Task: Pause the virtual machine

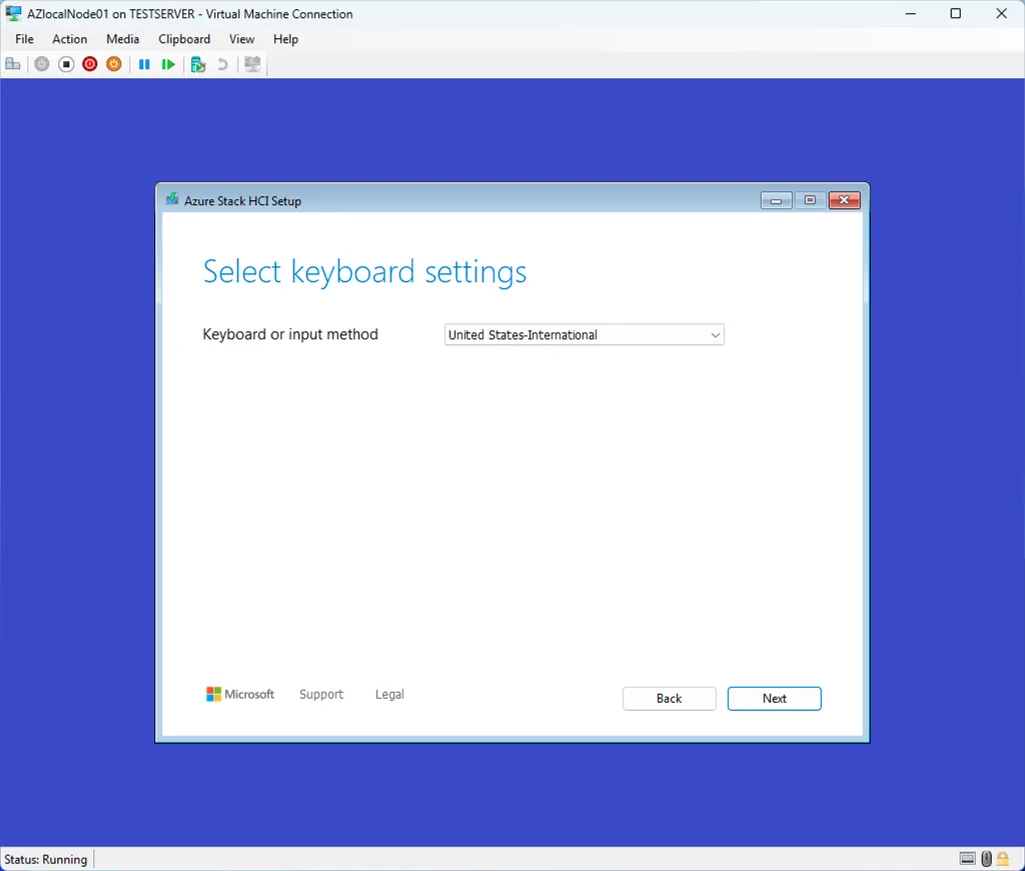Action: click(x=144, y=64)
